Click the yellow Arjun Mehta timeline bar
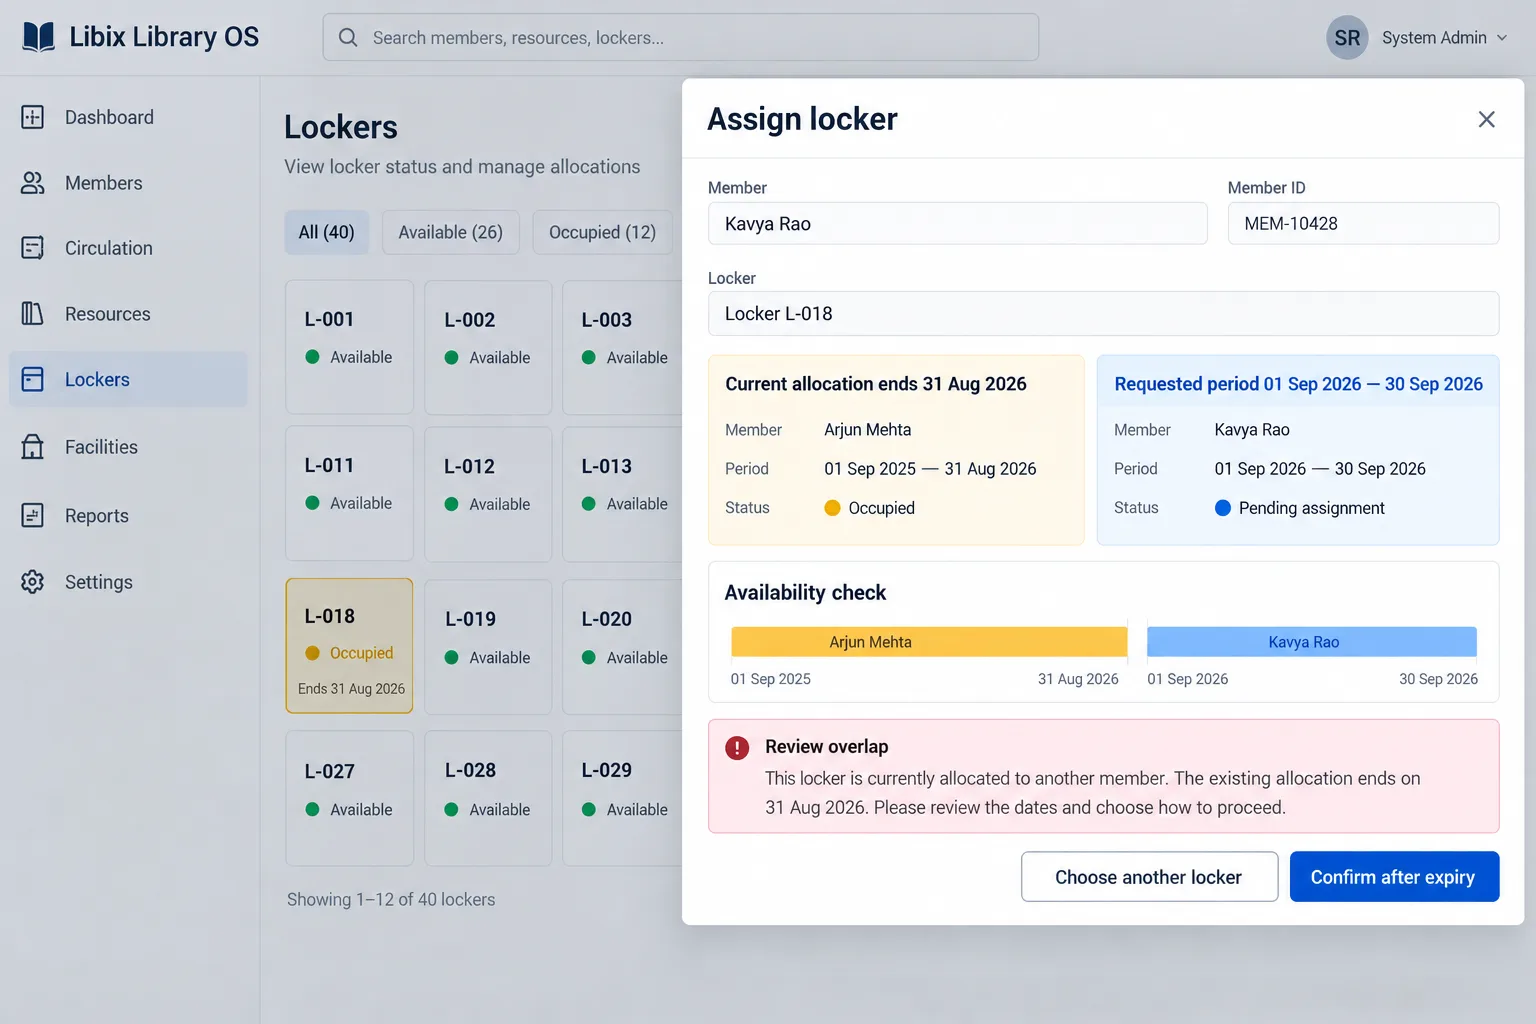Image resolution: width=1536 pixels, height=1024 pixels. (x=929, y=642)
